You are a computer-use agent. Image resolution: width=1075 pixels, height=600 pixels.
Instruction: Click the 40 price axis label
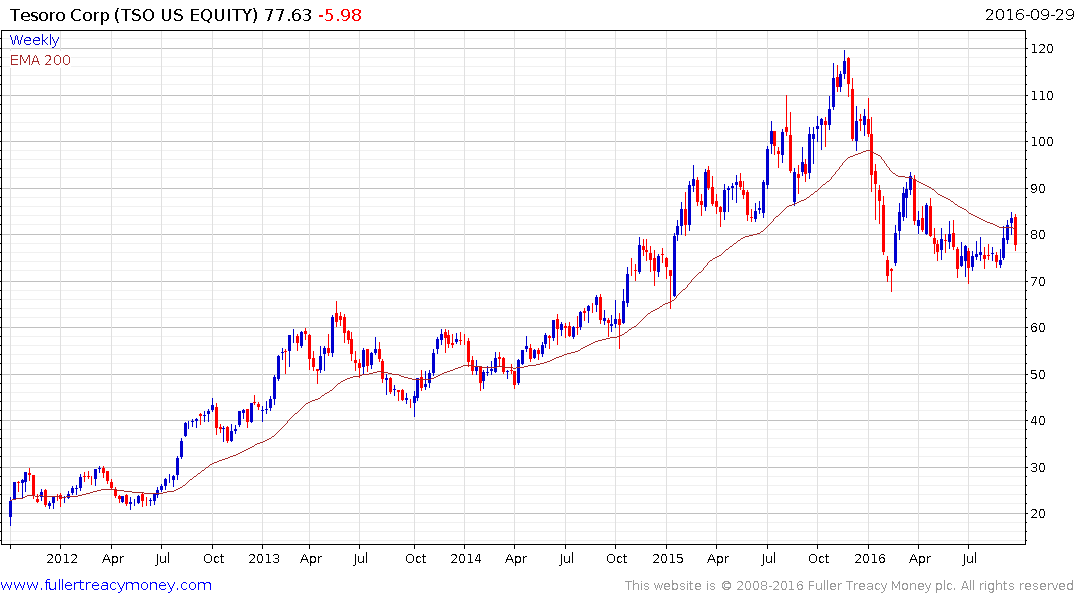[1038, 421]
